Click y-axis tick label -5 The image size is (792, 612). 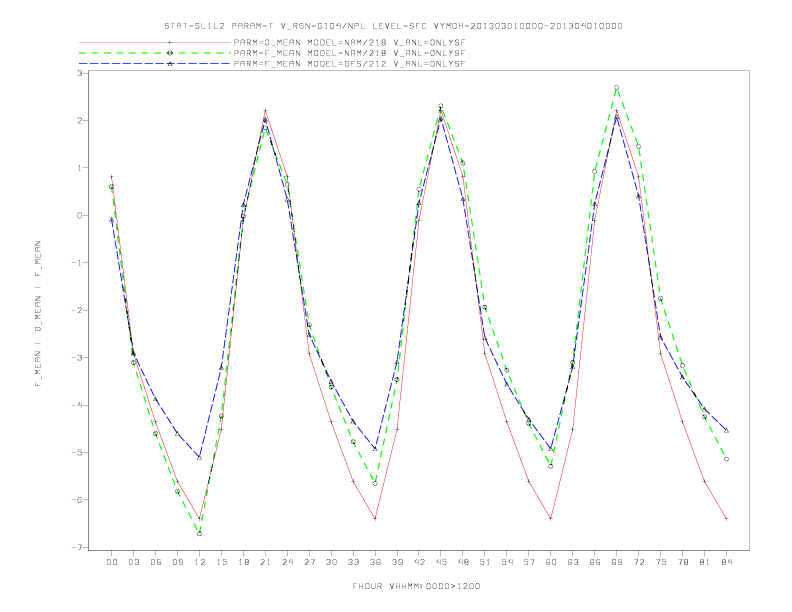(78, 453)
